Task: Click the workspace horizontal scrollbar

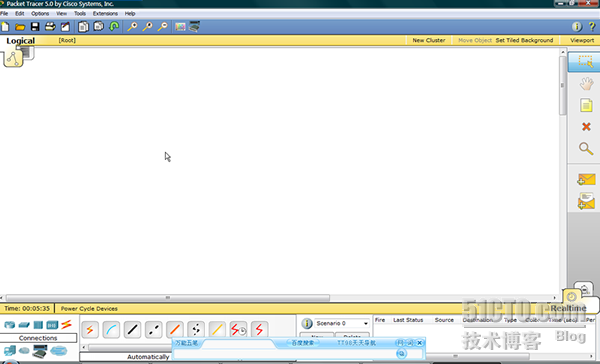Action: (x=168, y=297)
